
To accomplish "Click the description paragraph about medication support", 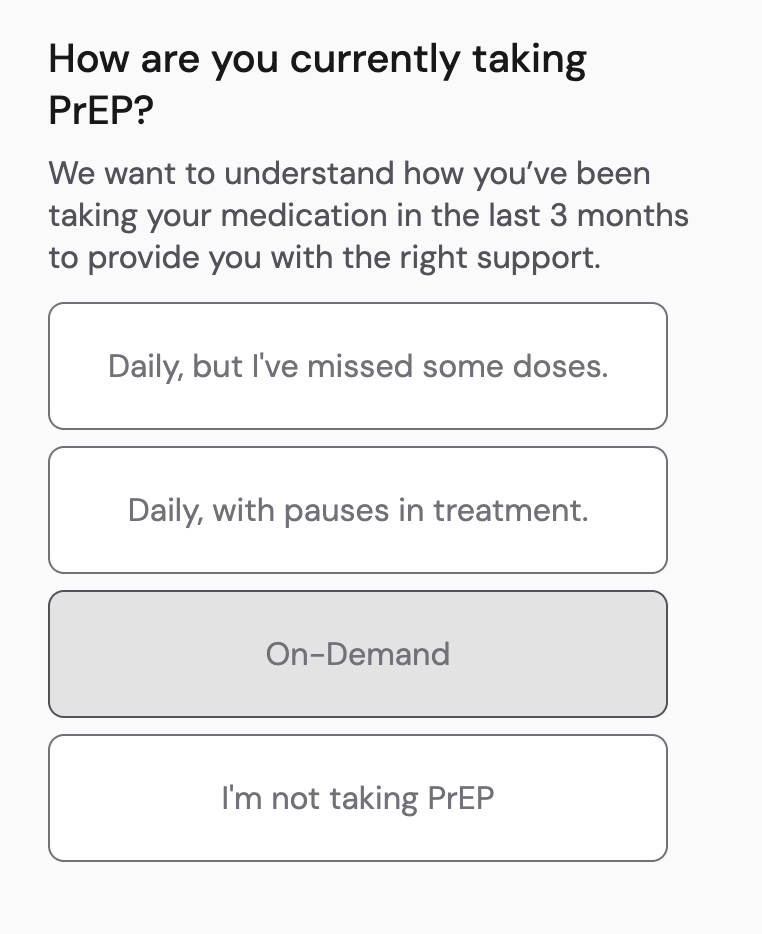I will click(x=368, y=216).
